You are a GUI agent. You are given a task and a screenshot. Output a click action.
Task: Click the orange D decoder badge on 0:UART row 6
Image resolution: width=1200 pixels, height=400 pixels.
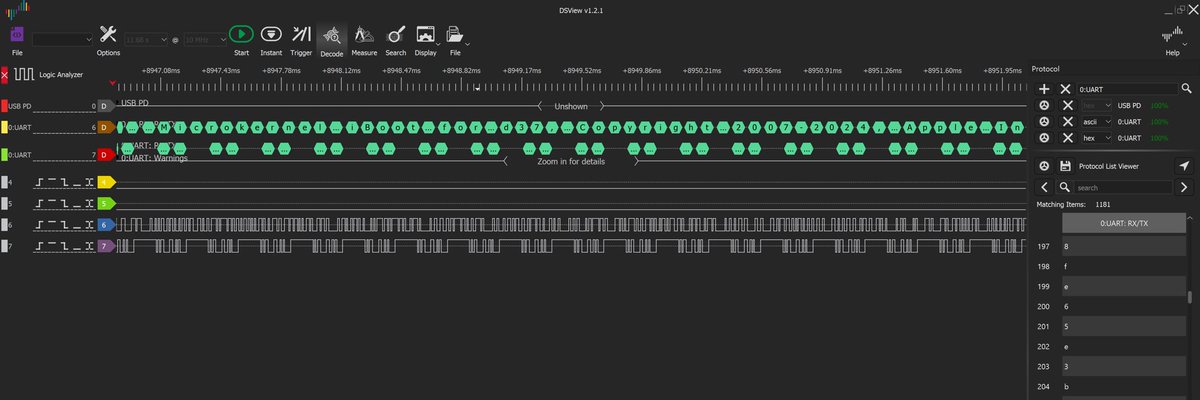[106, 127]
